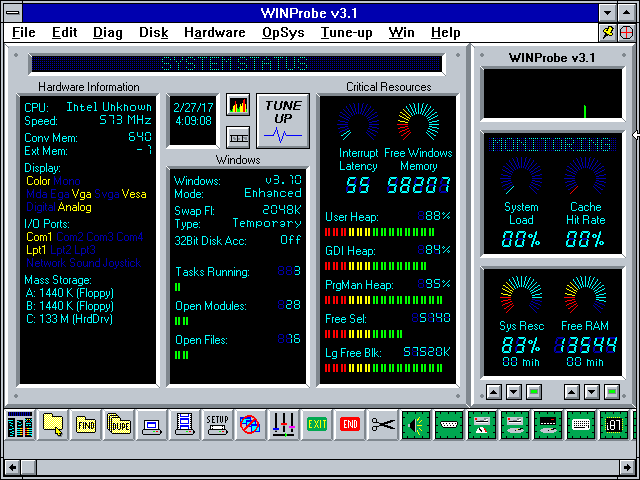The image size is (640, 480).
Task: Click the Lg Free Blk level bar
Action: tap(384, 368)
